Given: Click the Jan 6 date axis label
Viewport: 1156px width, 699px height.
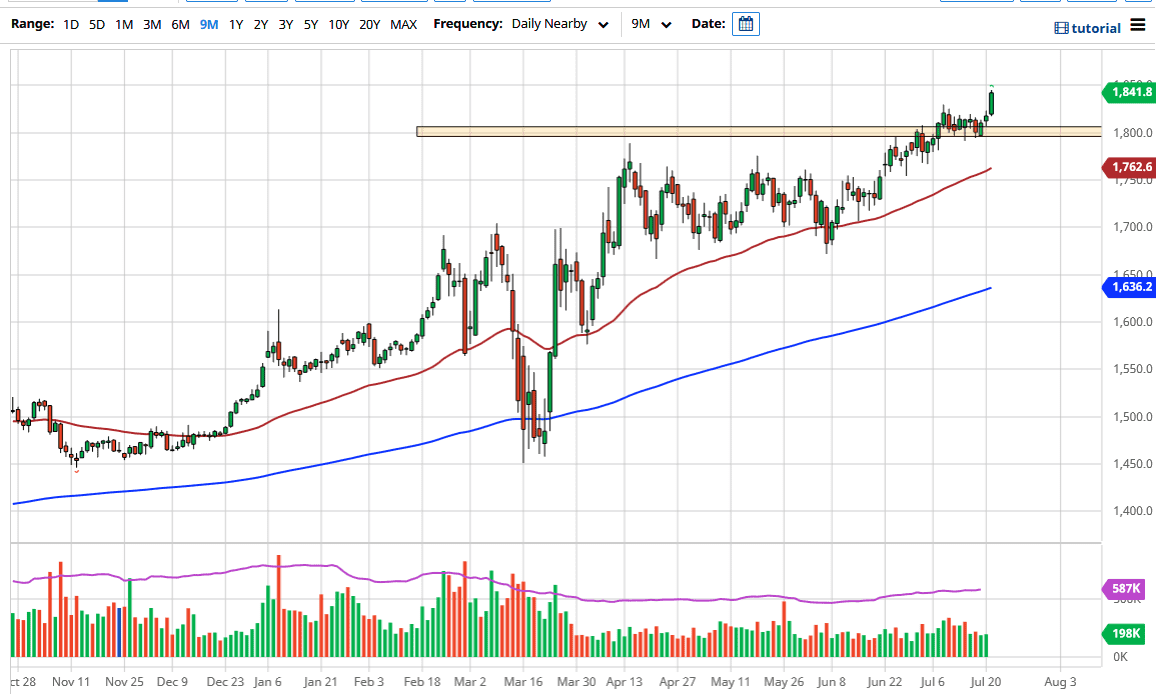Looking at the screenshot, I should tap(267, 682).
